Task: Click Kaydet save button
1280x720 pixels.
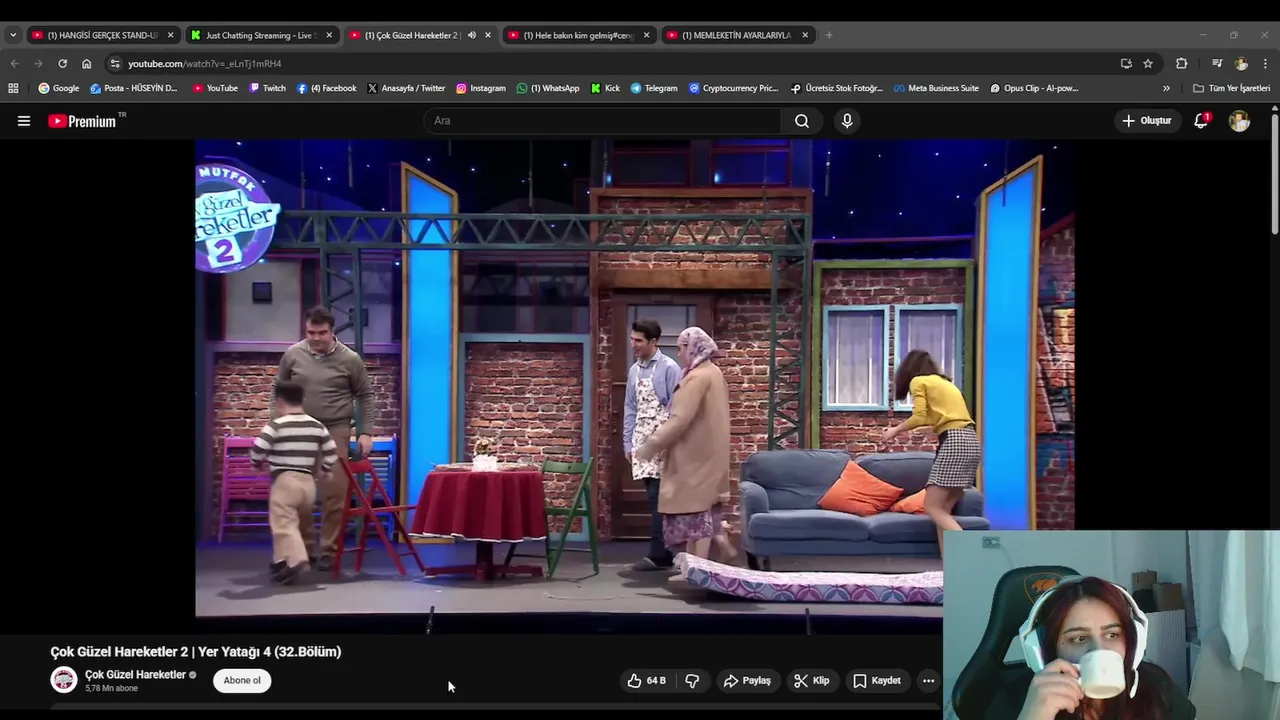Action: coord(876,681)
